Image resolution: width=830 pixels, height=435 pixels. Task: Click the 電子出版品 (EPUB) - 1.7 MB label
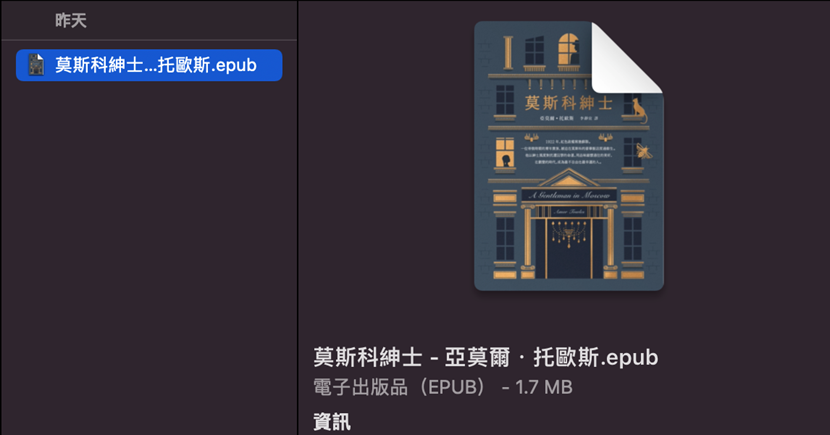point(443,387)
